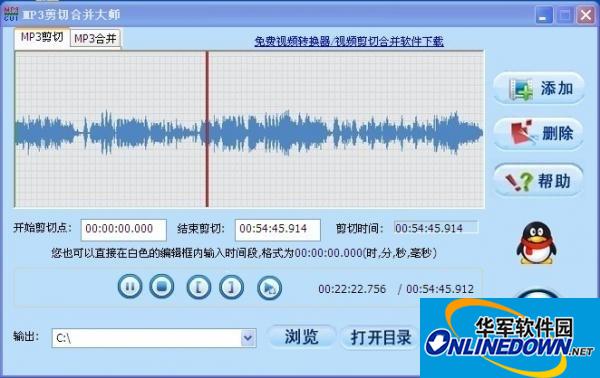Click the 结束剪切 time input field
The image size is (600, 378).
click(278, 230)
